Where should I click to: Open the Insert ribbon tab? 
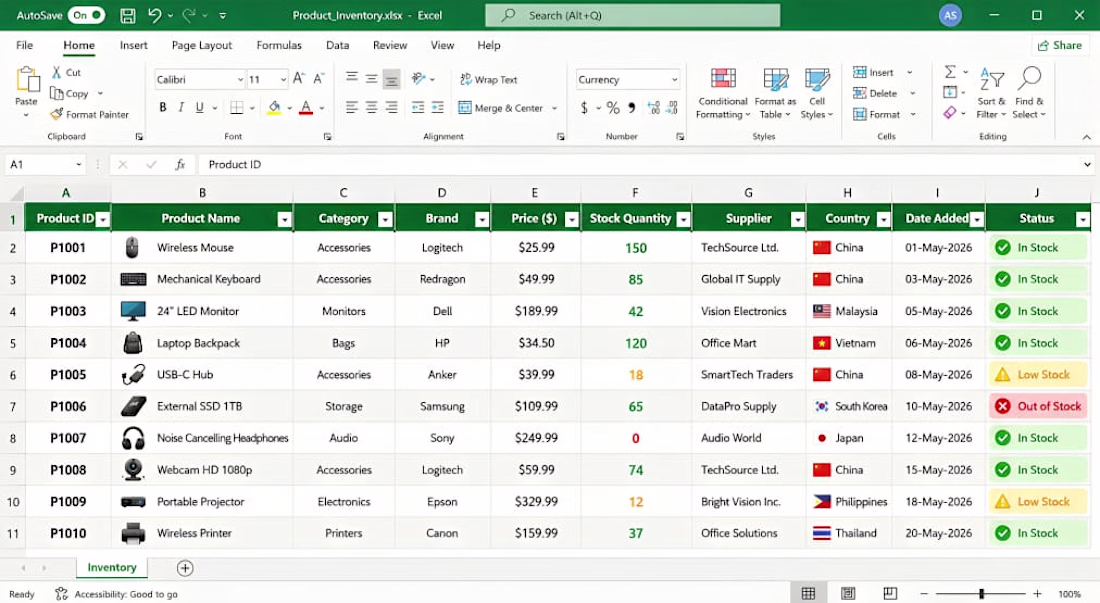(x=133, y=46)
